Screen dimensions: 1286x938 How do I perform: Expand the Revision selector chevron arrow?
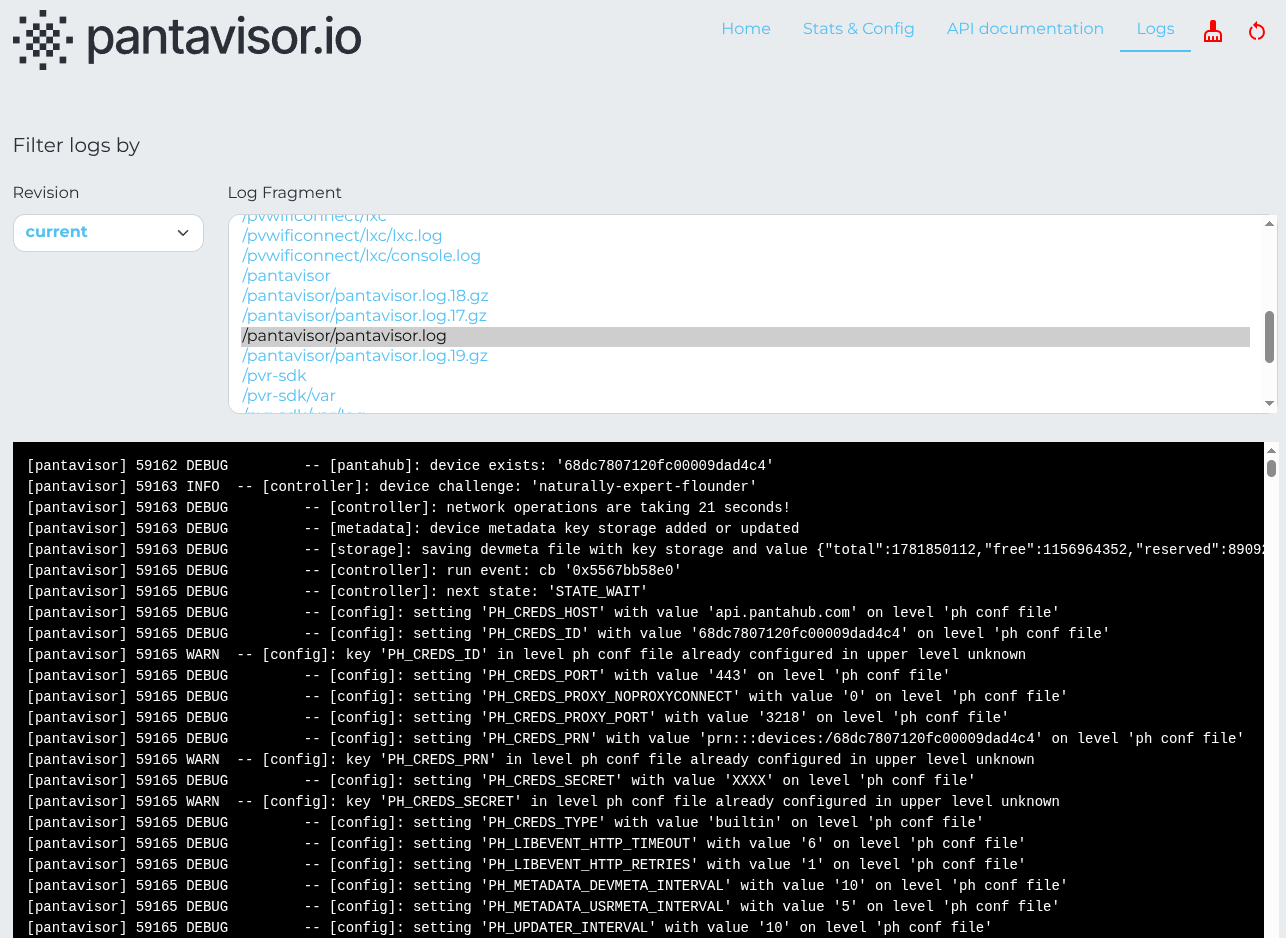coord(183,232)
